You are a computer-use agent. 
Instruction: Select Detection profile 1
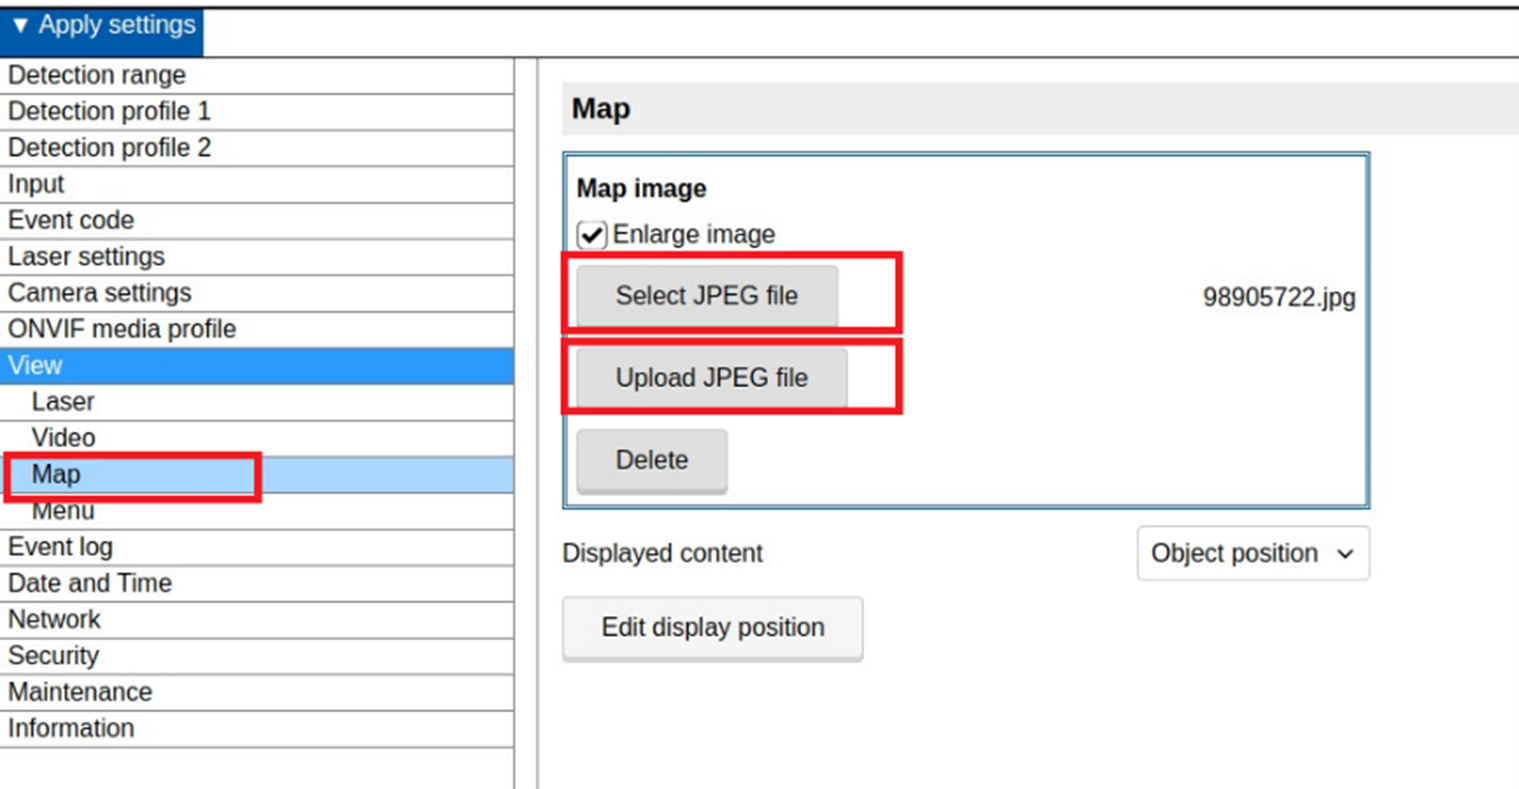(x=109, y=112)
